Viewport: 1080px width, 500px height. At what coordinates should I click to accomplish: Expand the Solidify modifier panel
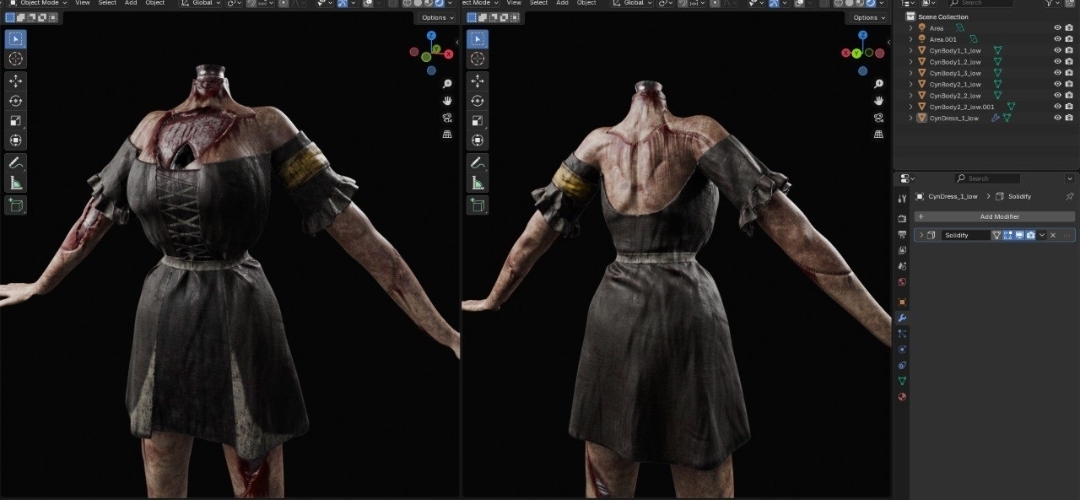click(921, 235)
